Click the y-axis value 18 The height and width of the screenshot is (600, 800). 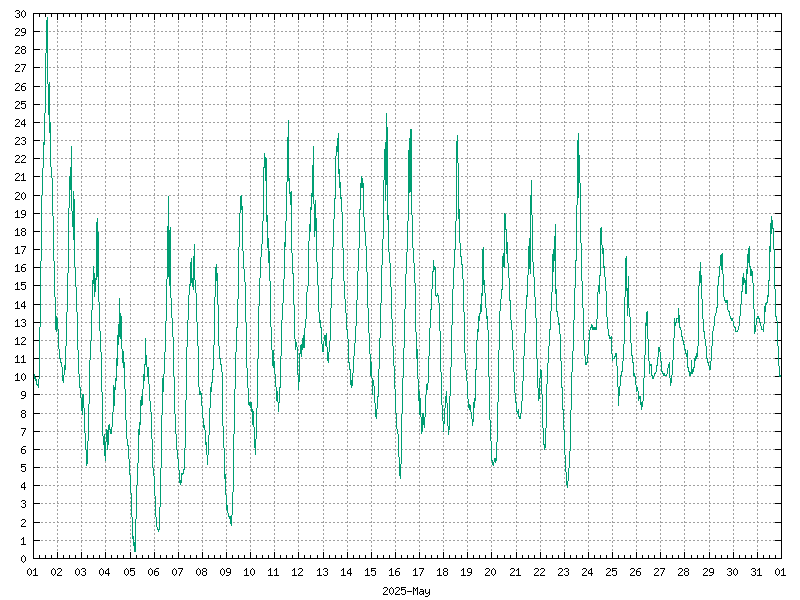pos(20,232)
